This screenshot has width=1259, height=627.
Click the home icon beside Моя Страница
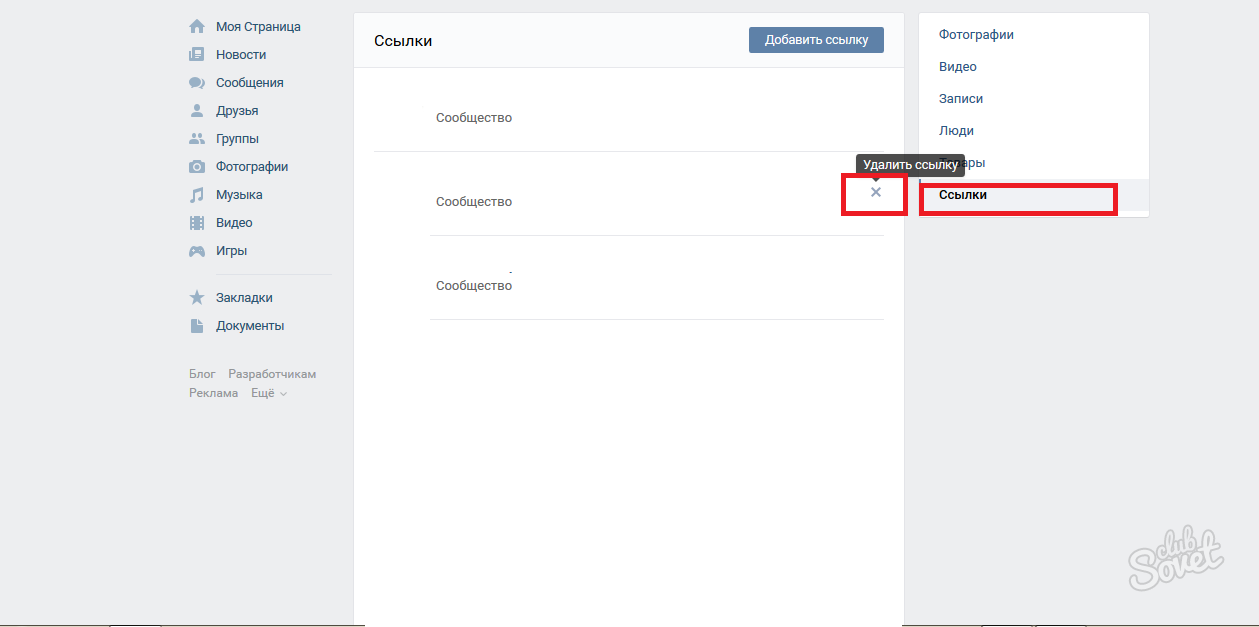[x=197, y=27]
